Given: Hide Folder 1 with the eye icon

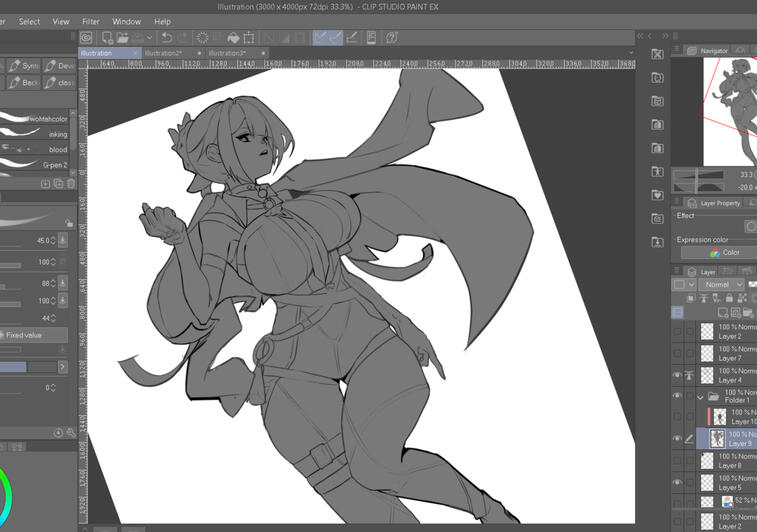Looking at the screenshot, I should coord(677,396).
